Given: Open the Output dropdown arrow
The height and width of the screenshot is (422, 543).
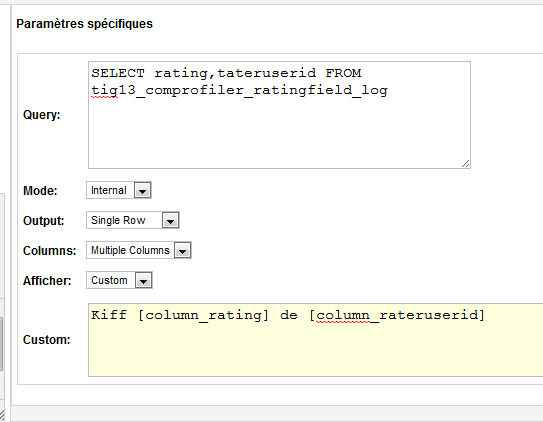Looking at the screenshot, I should (x=170, y=221).
